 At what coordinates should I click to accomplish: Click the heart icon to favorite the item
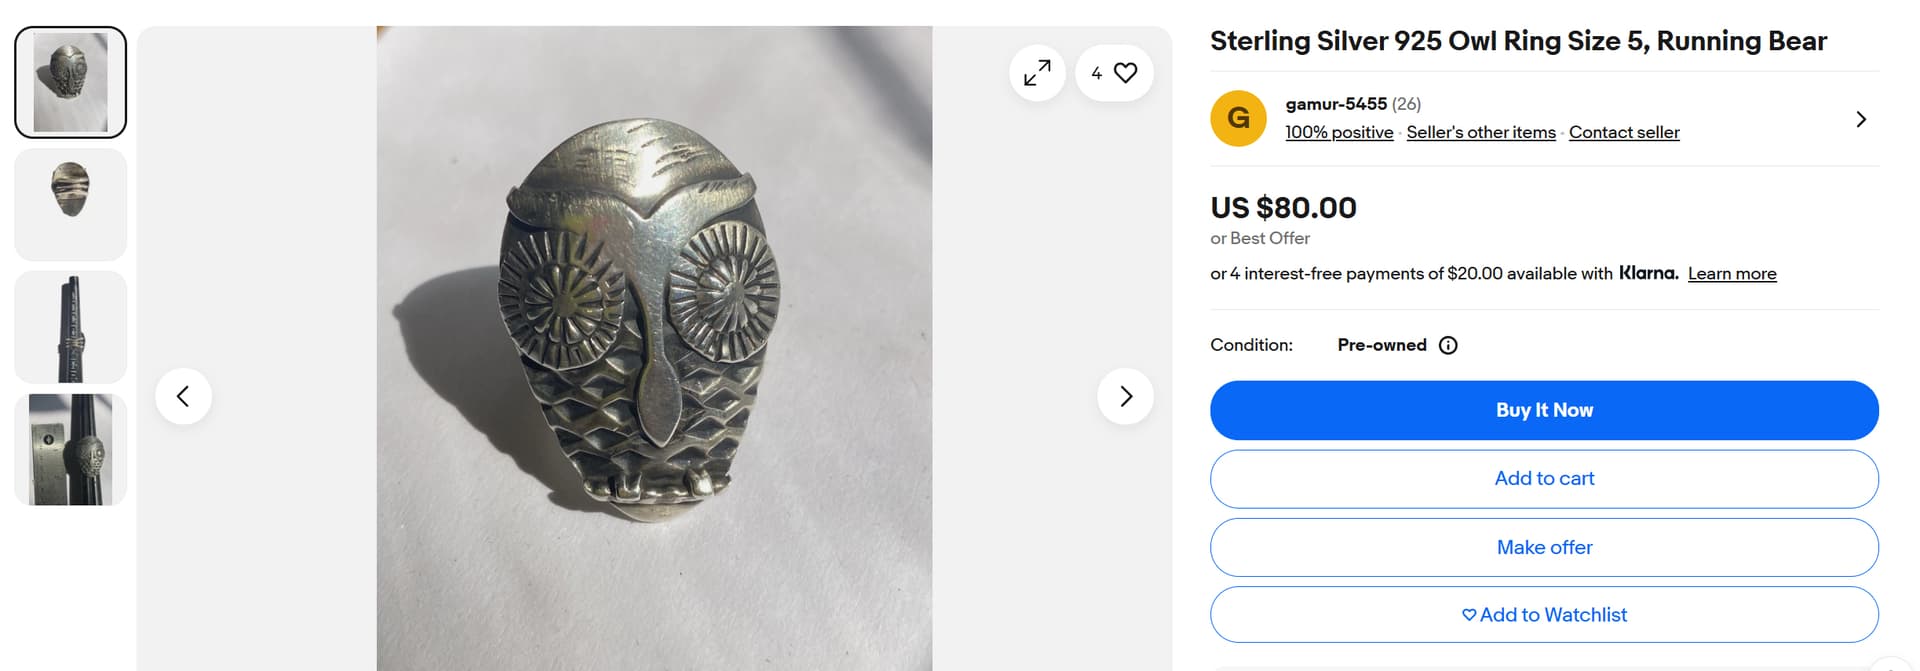(x=1125, y=73)
